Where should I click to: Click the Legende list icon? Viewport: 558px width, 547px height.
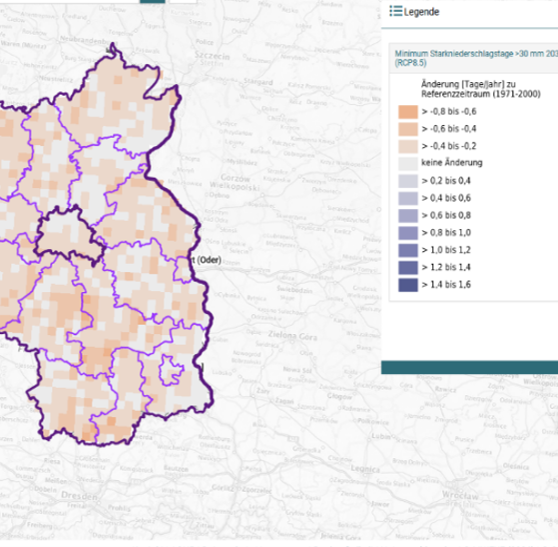tap(395, 11)
